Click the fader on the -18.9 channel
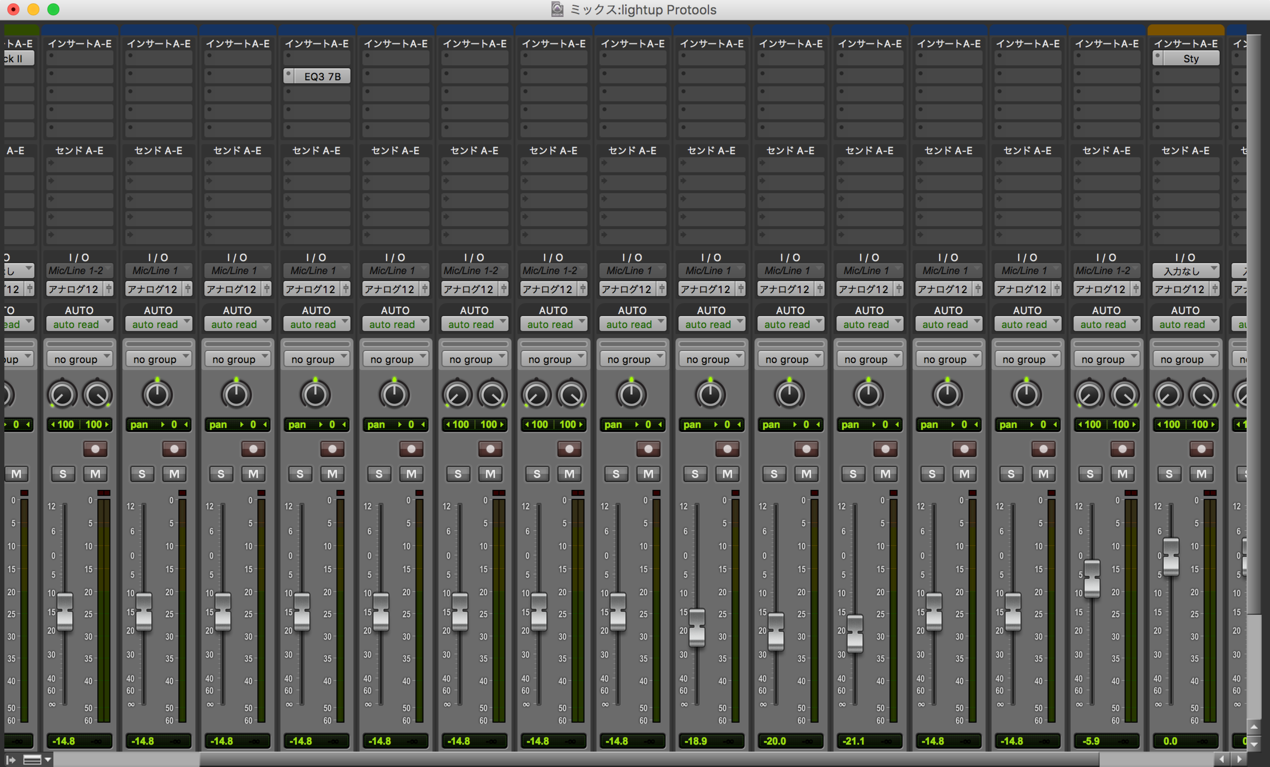The width and height of the screenshot is (1270, 767). coord(697,627)
